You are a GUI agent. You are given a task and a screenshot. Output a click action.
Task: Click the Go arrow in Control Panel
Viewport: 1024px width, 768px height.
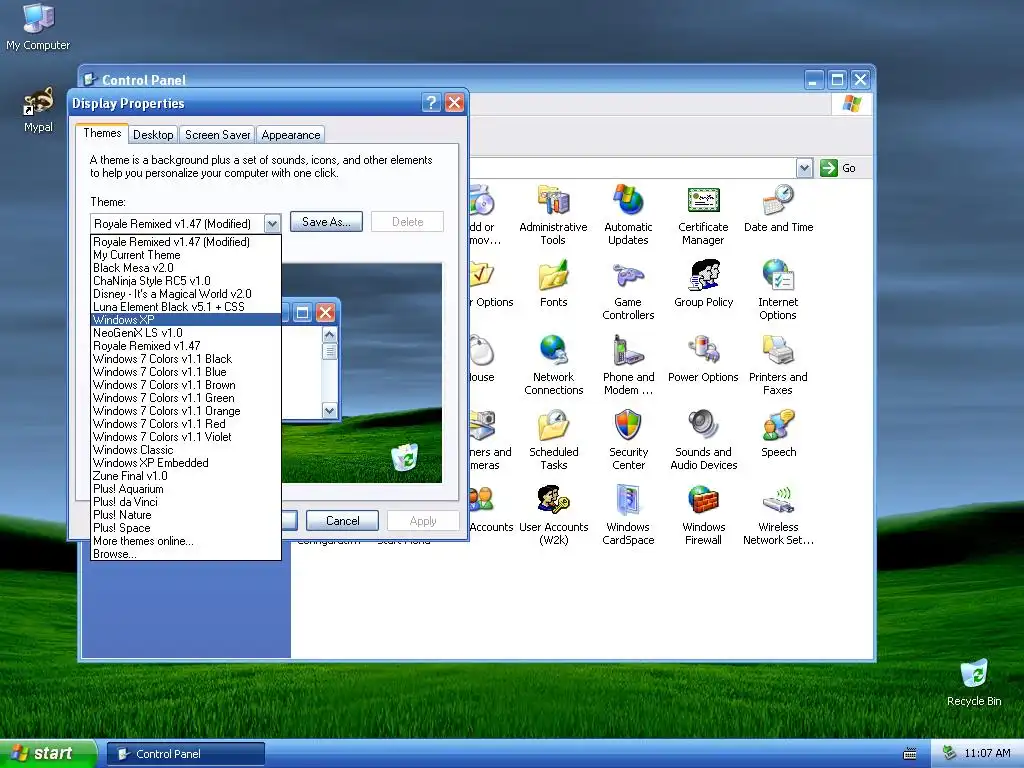pos(829,168)
